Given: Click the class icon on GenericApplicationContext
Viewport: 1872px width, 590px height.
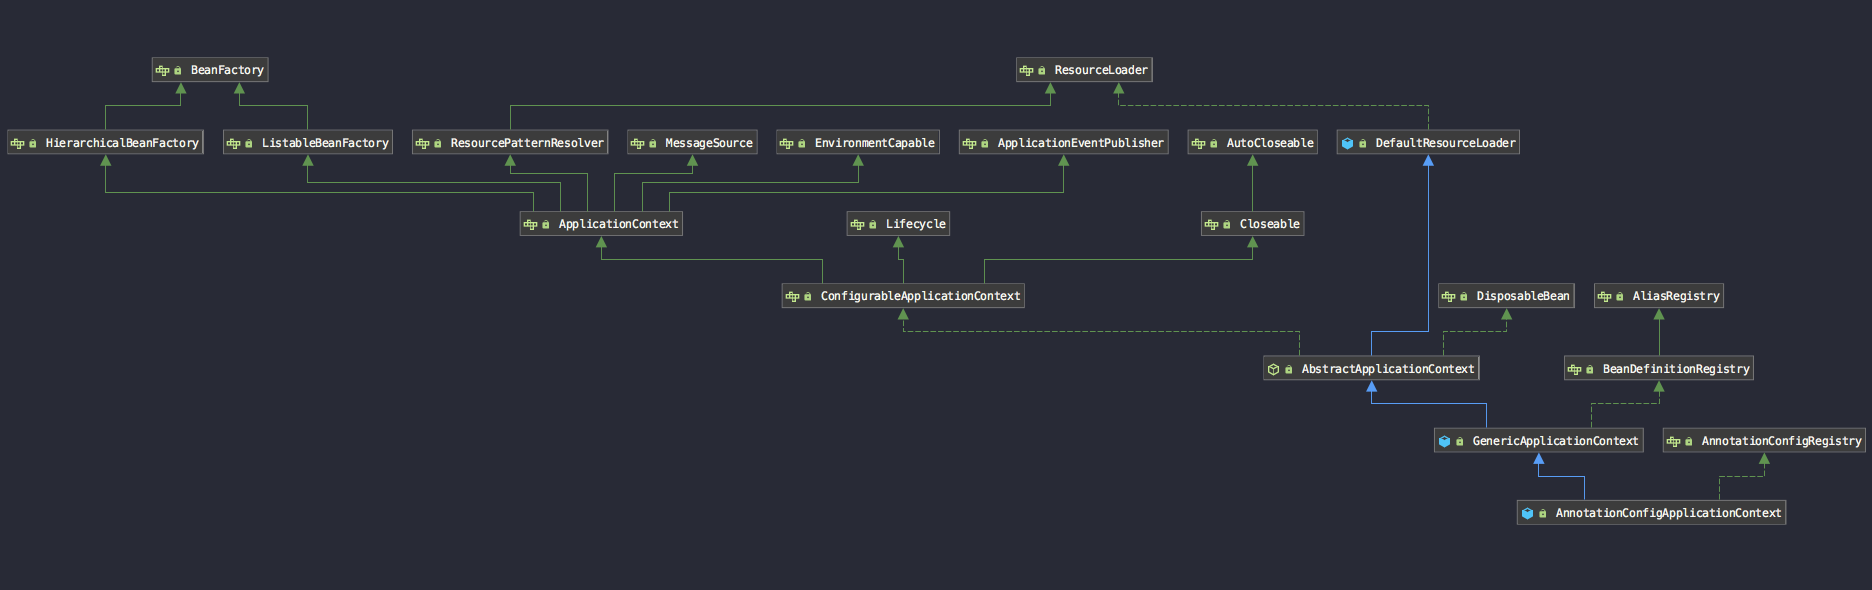Looking at the screenshot, I should [x=1444, y=441].
